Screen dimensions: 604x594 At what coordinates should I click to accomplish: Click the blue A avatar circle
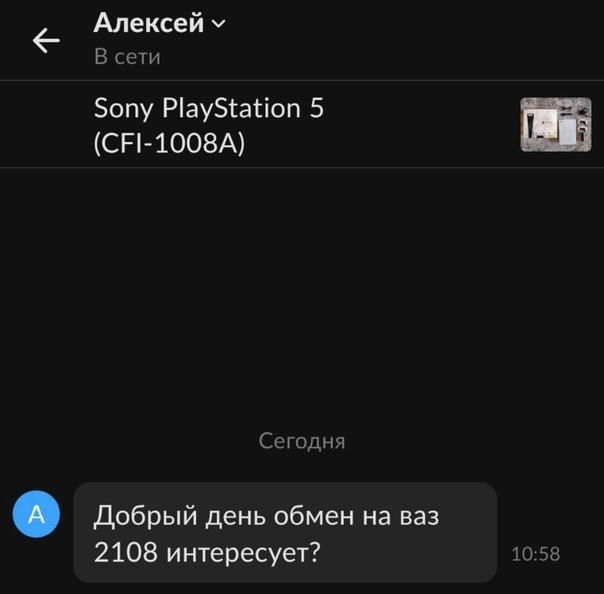pos(36,514)
